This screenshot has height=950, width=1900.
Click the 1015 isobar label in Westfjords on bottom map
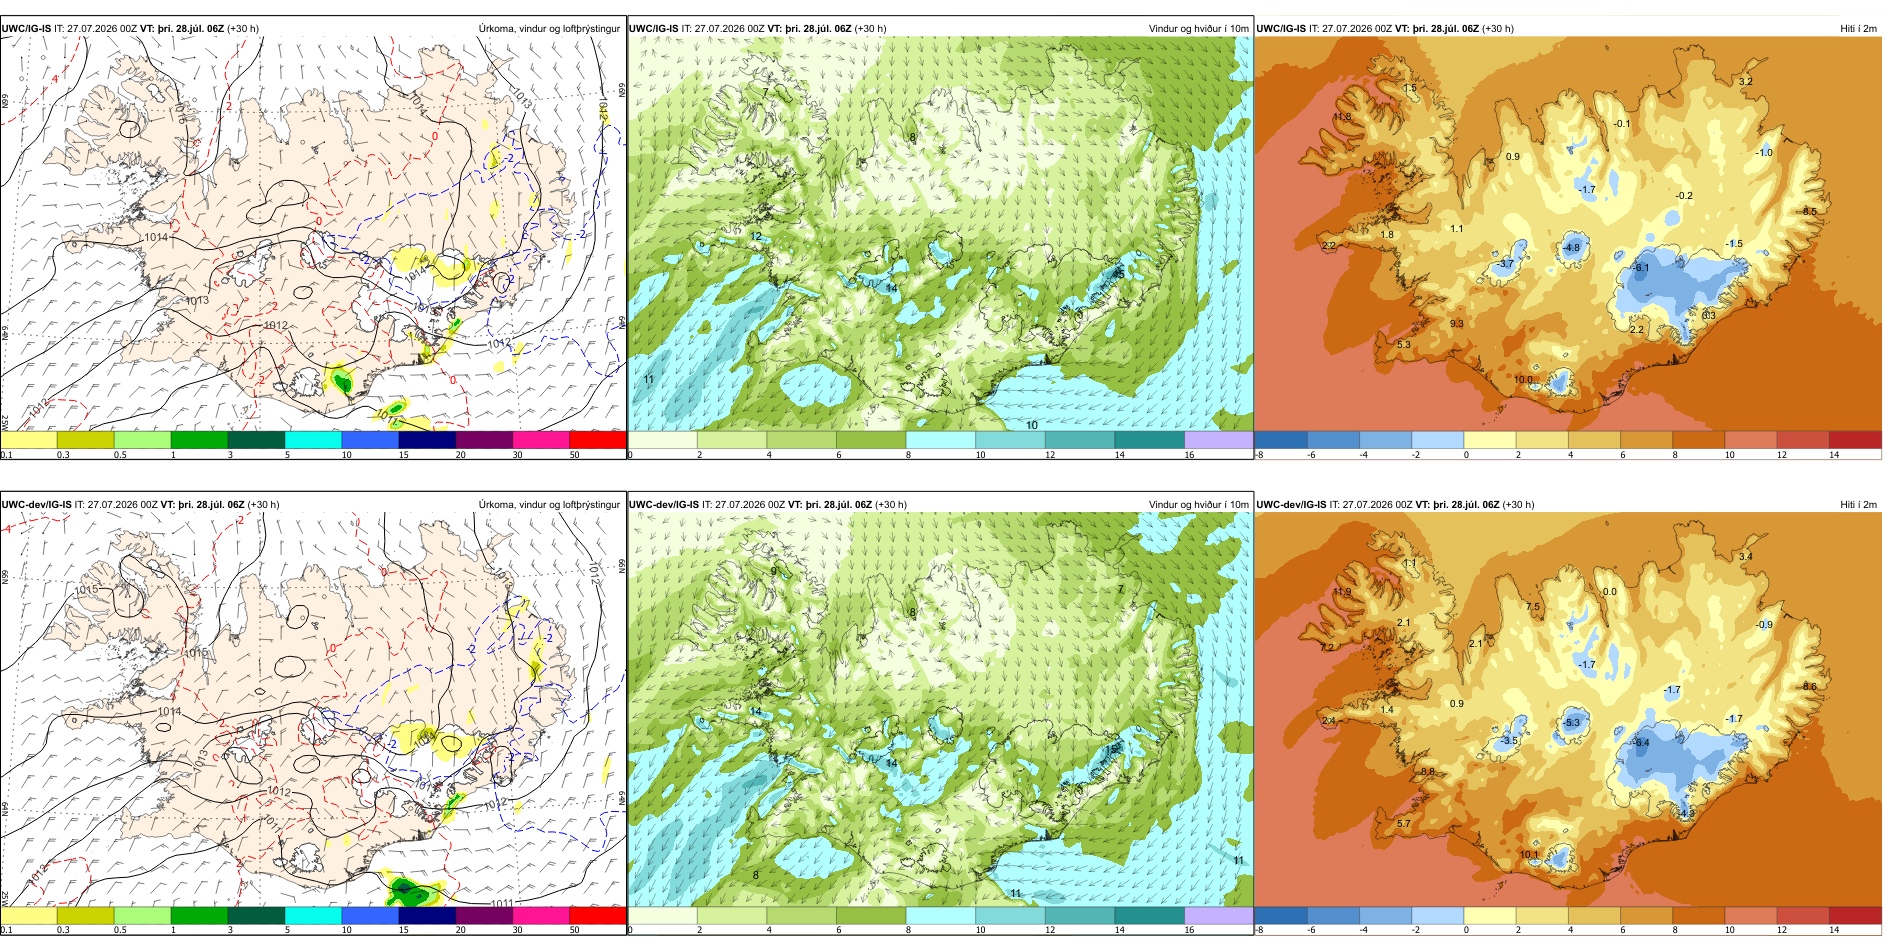86,590
